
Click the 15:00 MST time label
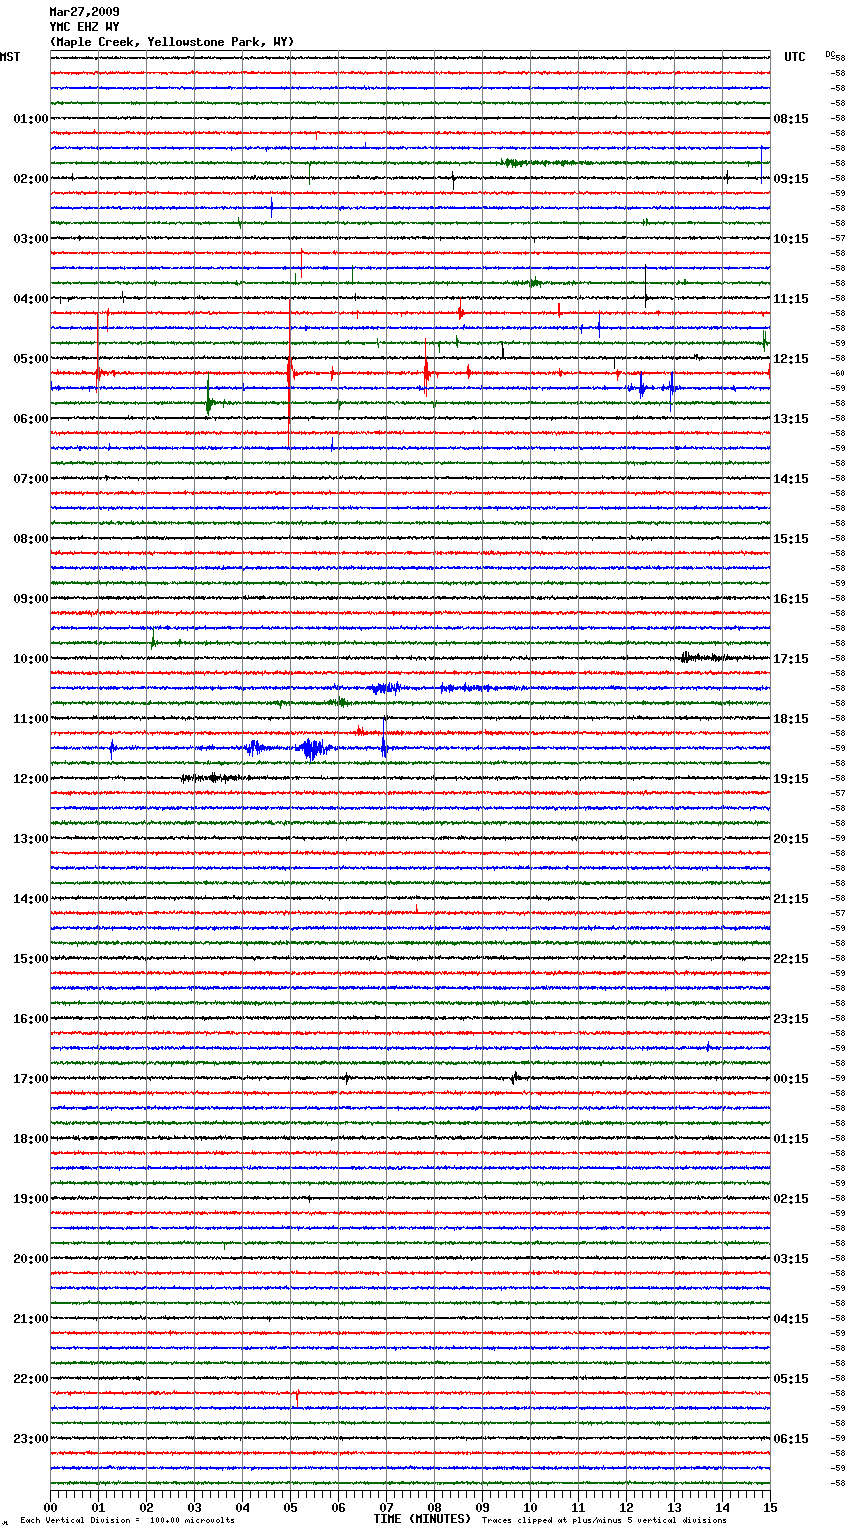click(x=31, y=959)
